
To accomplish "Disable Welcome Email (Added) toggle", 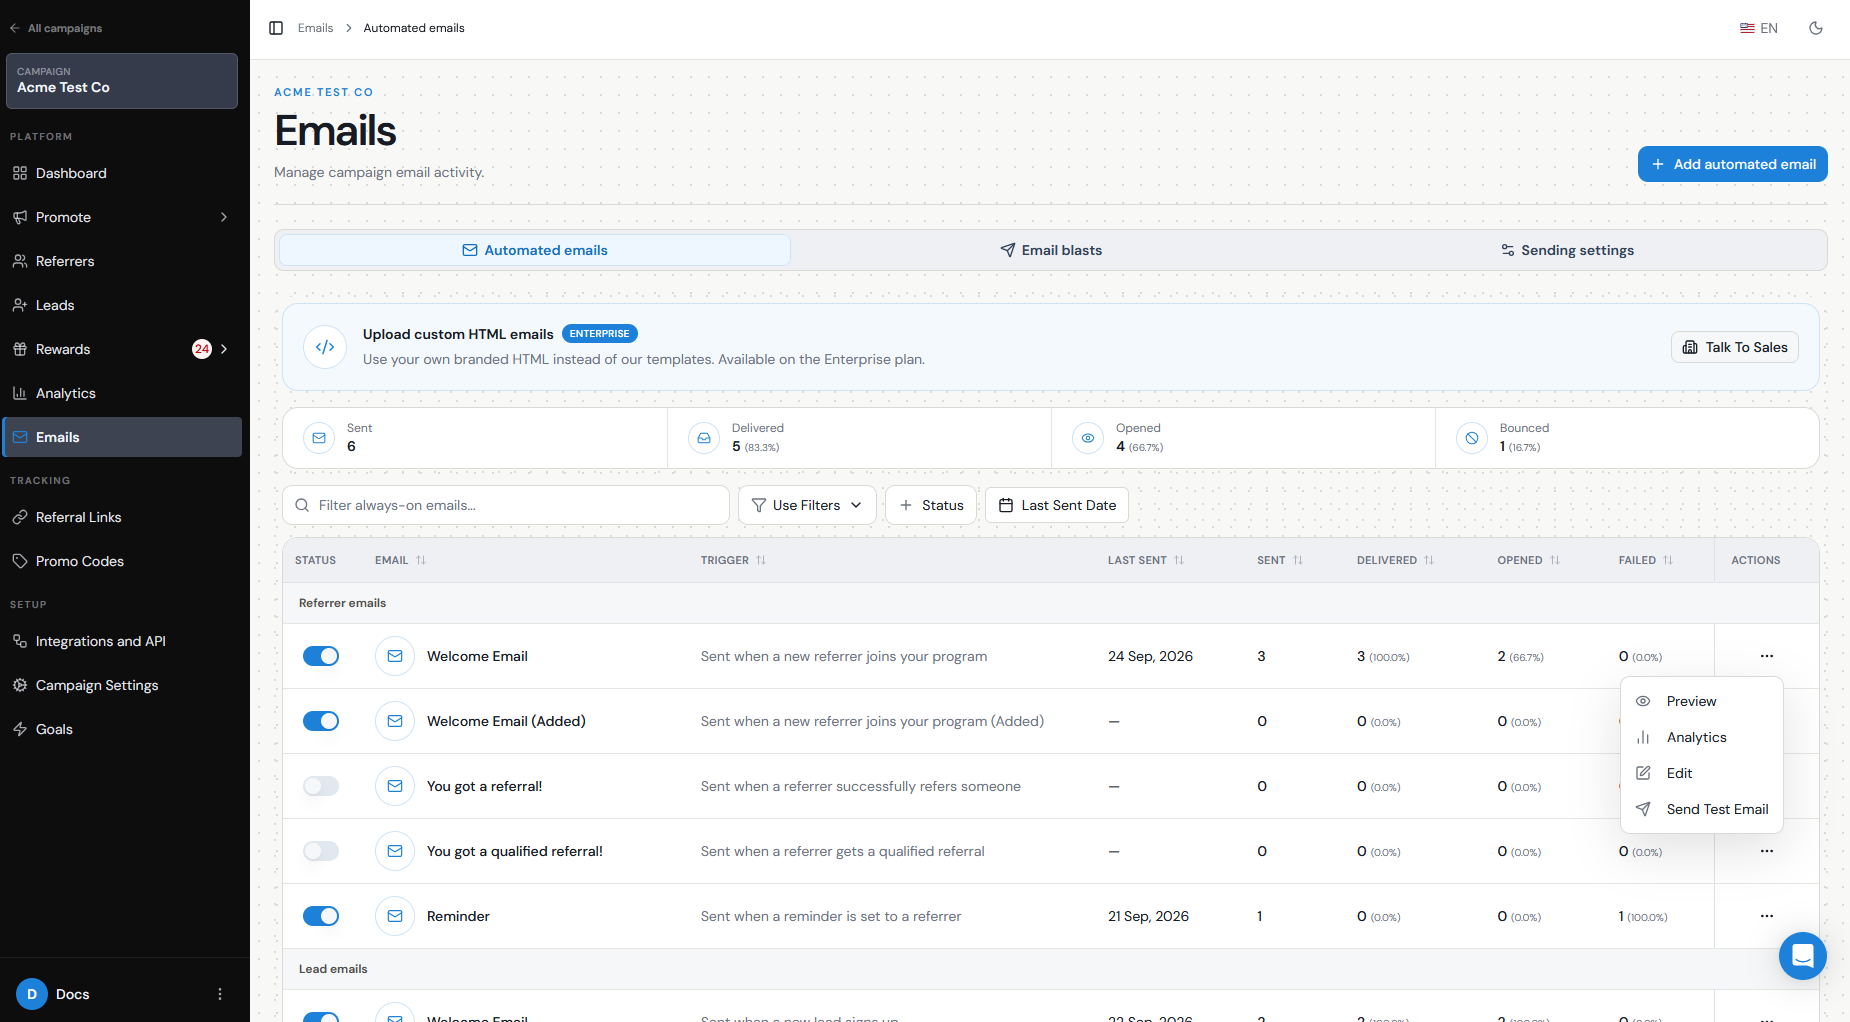I will tap(321, 721).
